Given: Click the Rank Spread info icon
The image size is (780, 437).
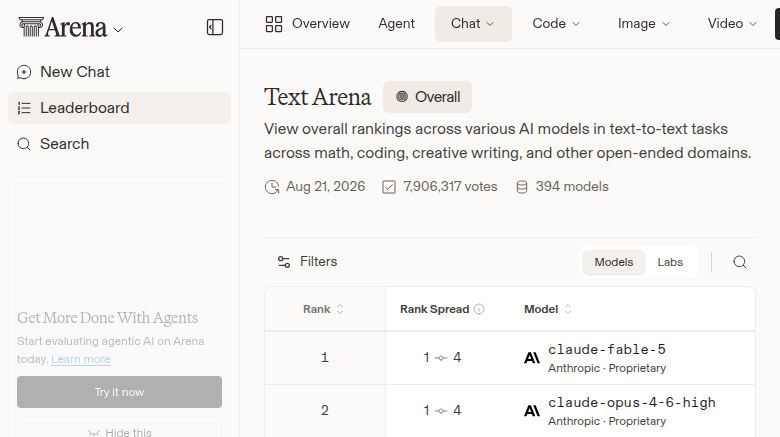Looking at the screenshot, I should pos(479,309).
